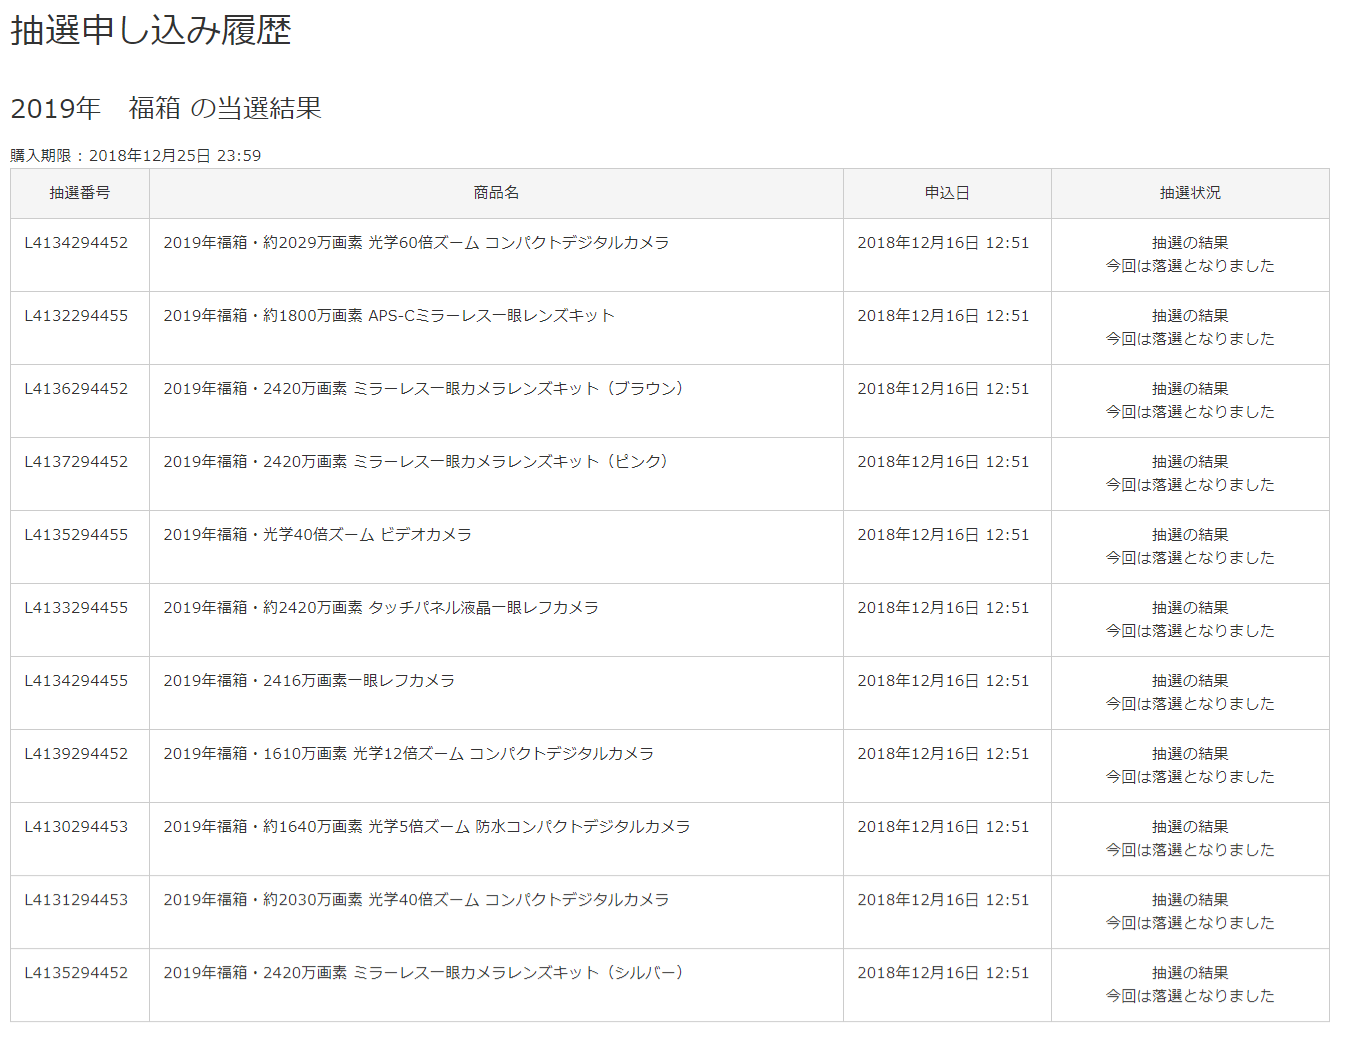Select lottery number L4130294453
This screenshot has height=1039, width=1347.
77,827
